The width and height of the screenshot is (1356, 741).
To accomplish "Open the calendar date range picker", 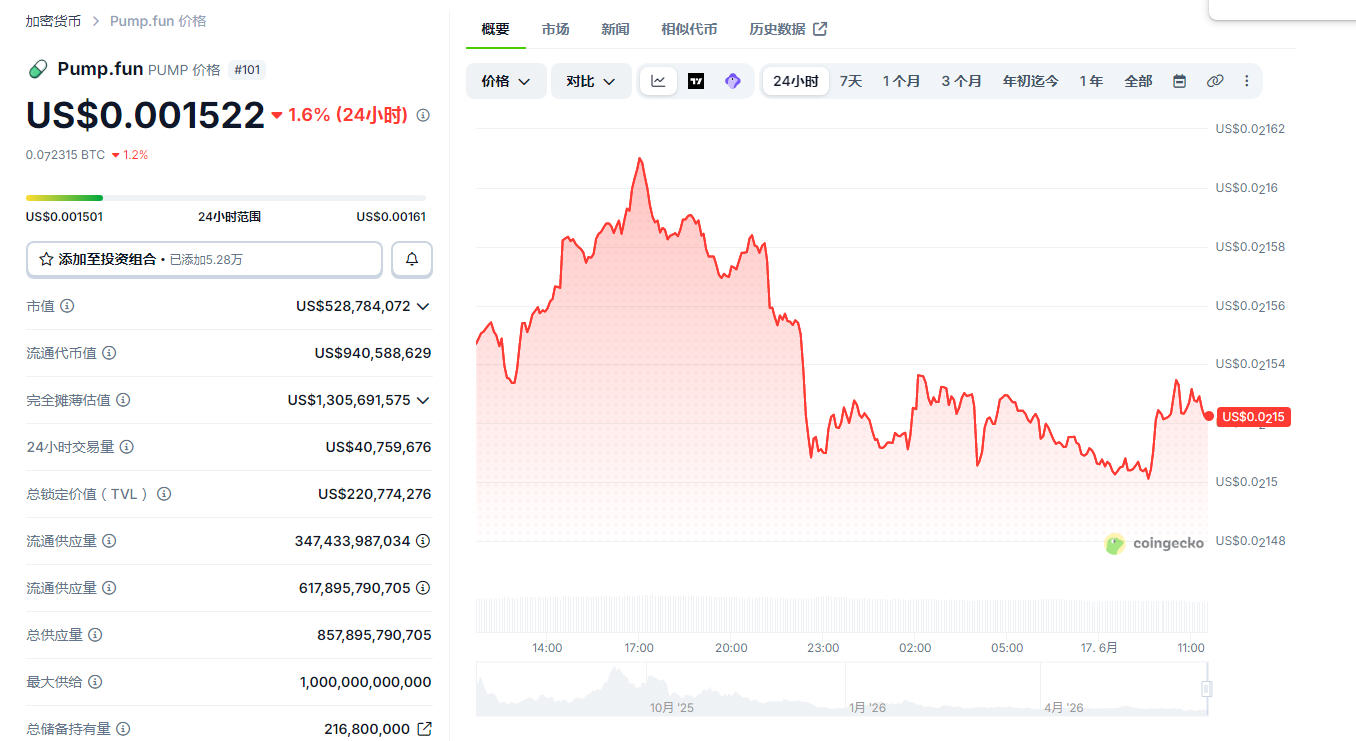I will (1179, 81).
